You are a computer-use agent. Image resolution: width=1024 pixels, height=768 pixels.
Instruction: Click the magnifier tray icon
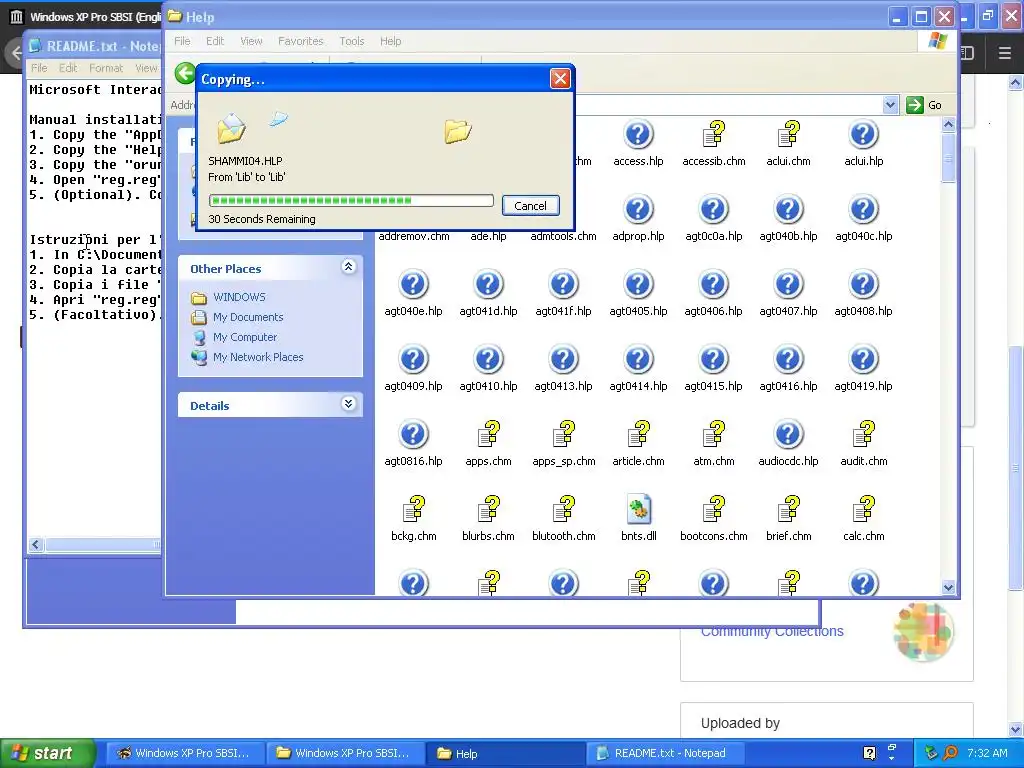pyautogui.click(x=950, y=753)
